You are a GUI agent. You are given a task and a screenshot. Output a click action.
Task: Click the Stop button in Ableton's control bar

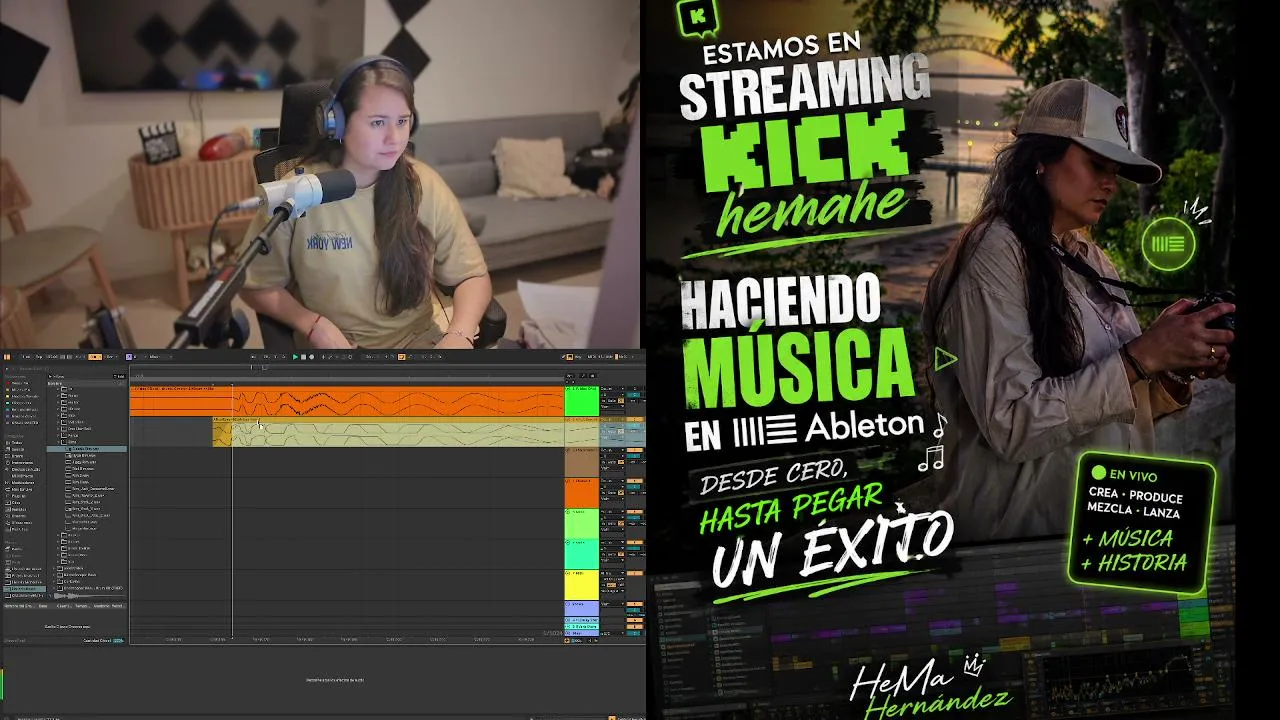click(x=304, y=357)
